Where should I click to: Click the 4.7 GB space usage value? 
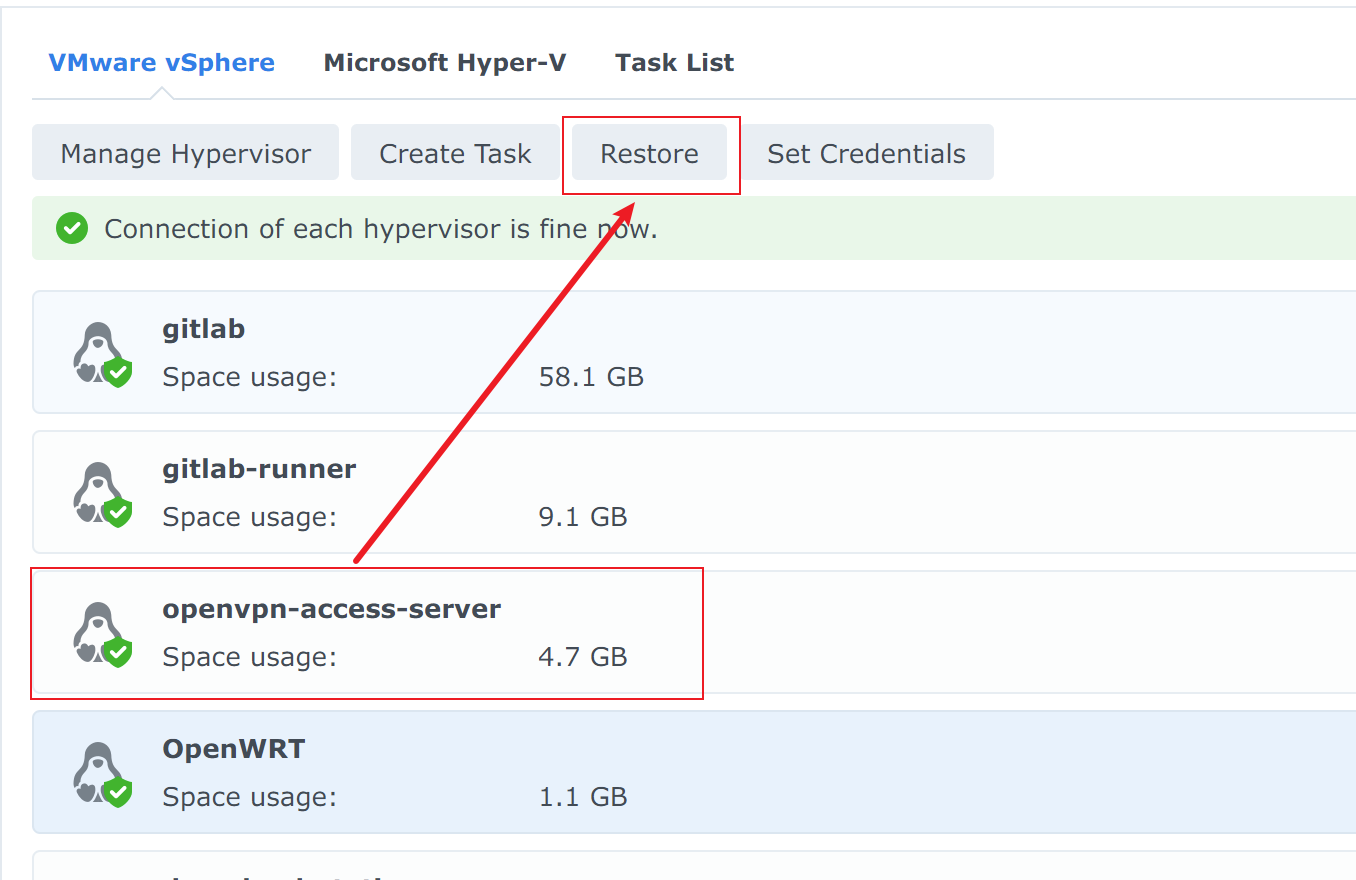click(582, 657)
